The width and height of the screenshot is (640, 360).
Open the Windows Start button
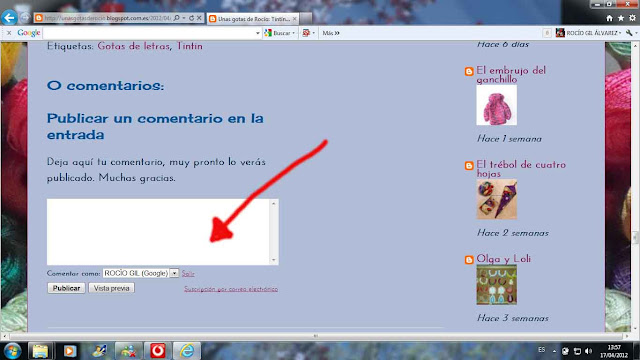pos(12,351)
